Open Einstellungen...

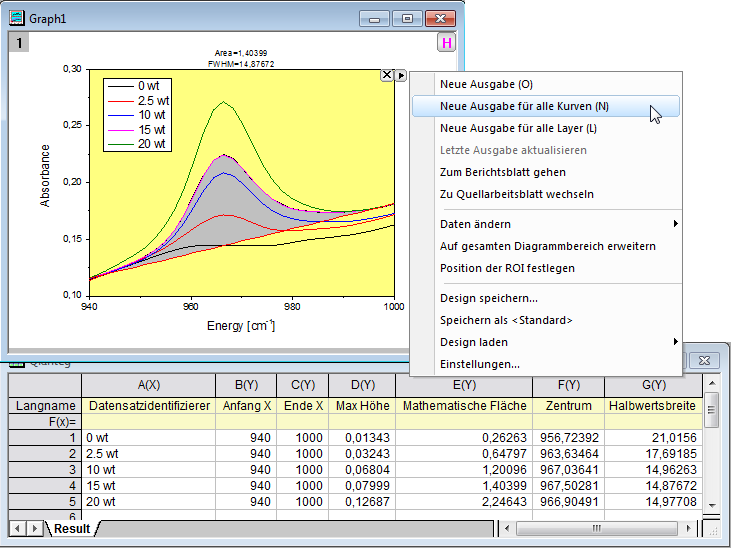click(545, 364)
